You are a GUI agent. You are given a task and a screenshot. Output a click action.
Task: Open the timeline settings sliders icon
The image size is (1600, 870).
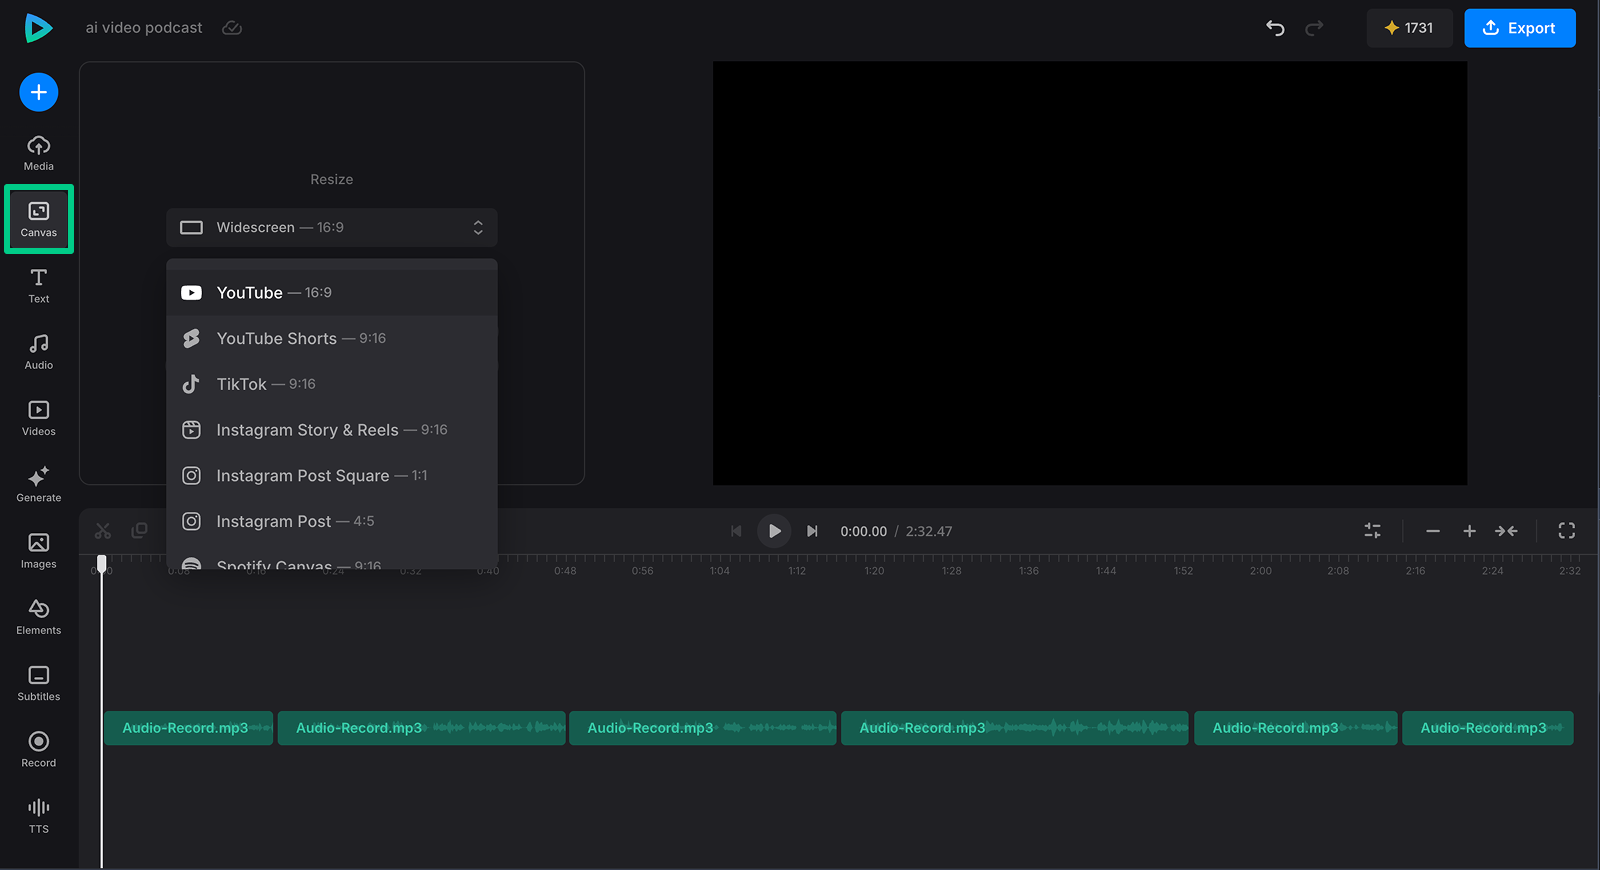(1373, 531)
